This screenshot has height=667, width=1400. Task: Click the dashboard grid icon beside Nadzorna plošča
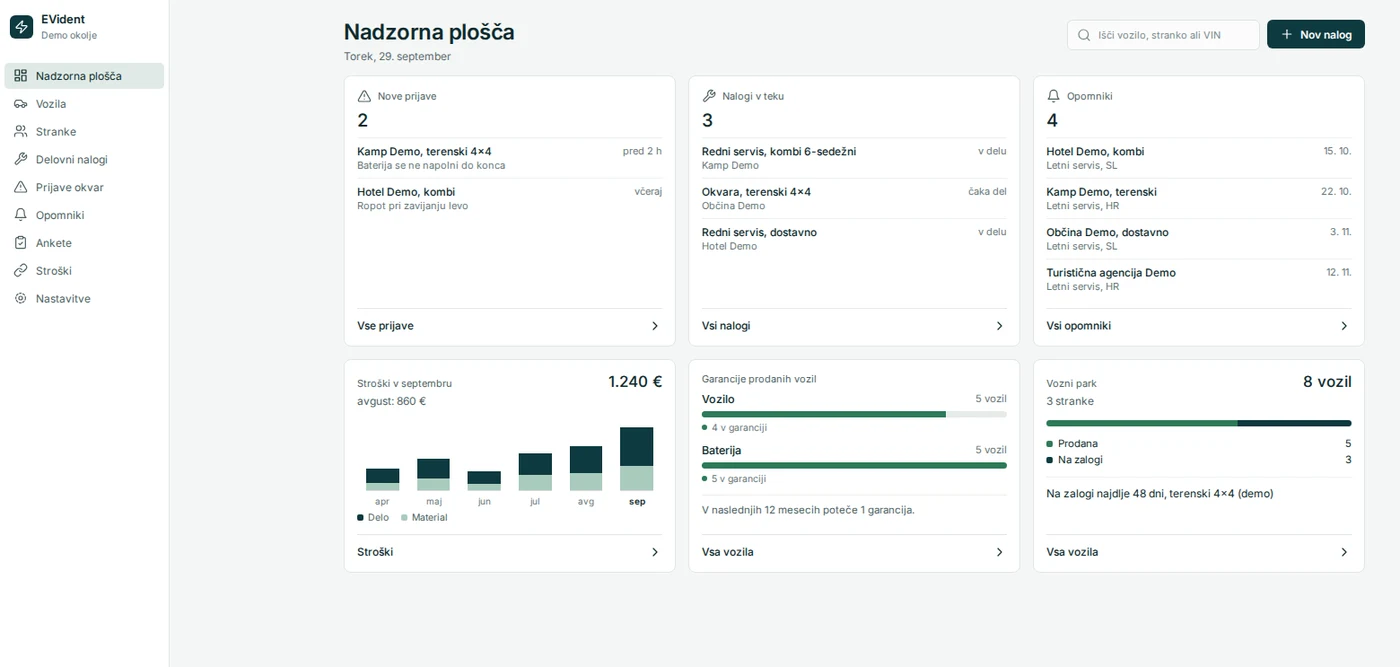click(x=20, y=76)
